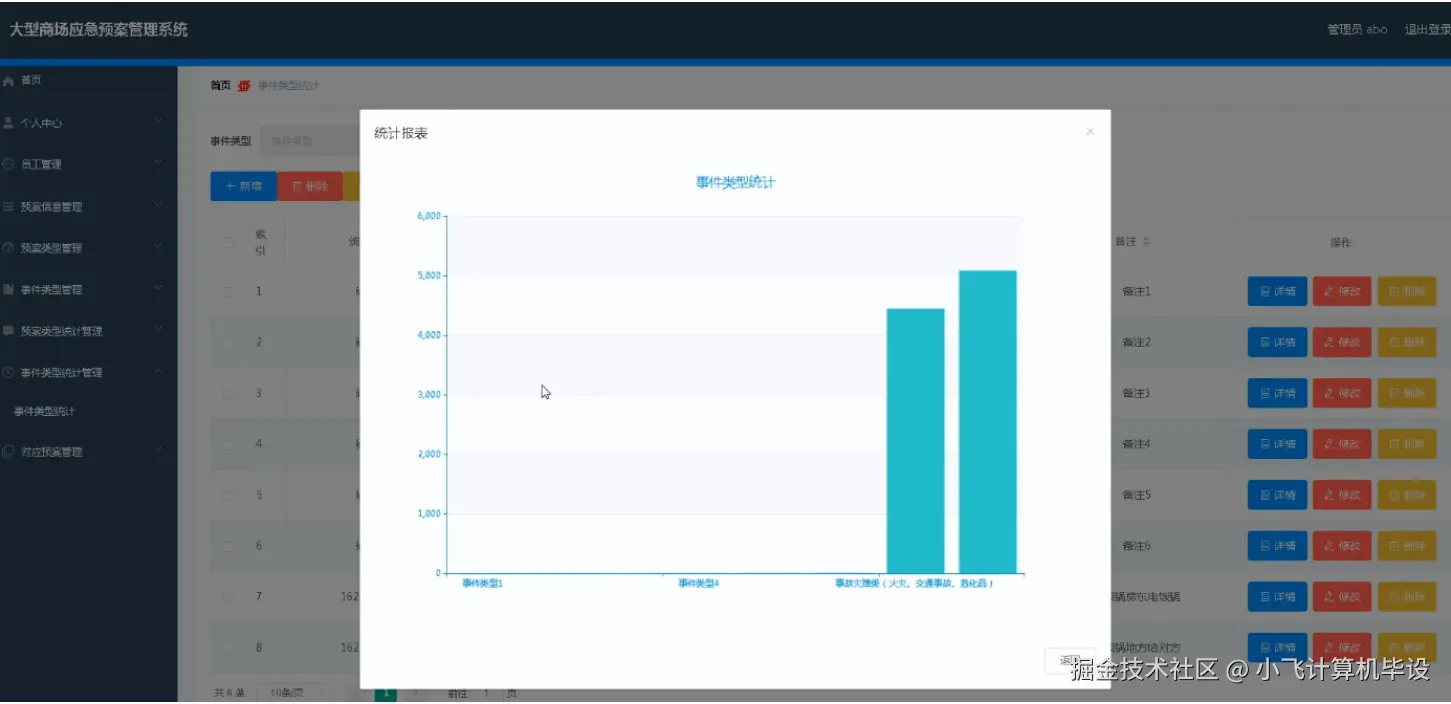The height and width of the screenshot is (704, 1451).
Task: Open the 10条/页 page size dropdown
Action: [x=294, y=692]
